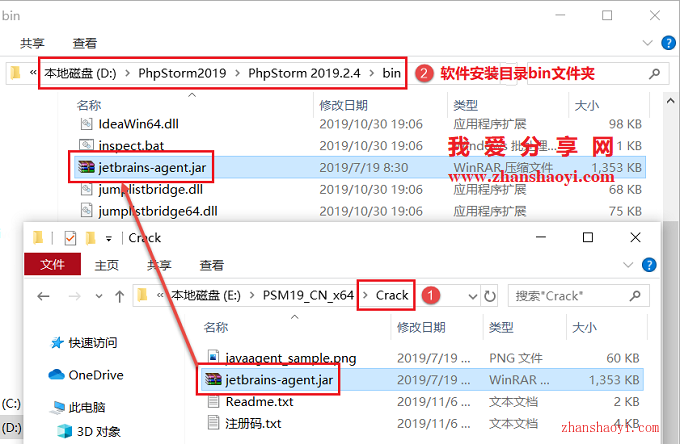Expand the ribbon in the Crack window
Screen dimensions: 680x444
pyautogui.click(x=628, y=264)
